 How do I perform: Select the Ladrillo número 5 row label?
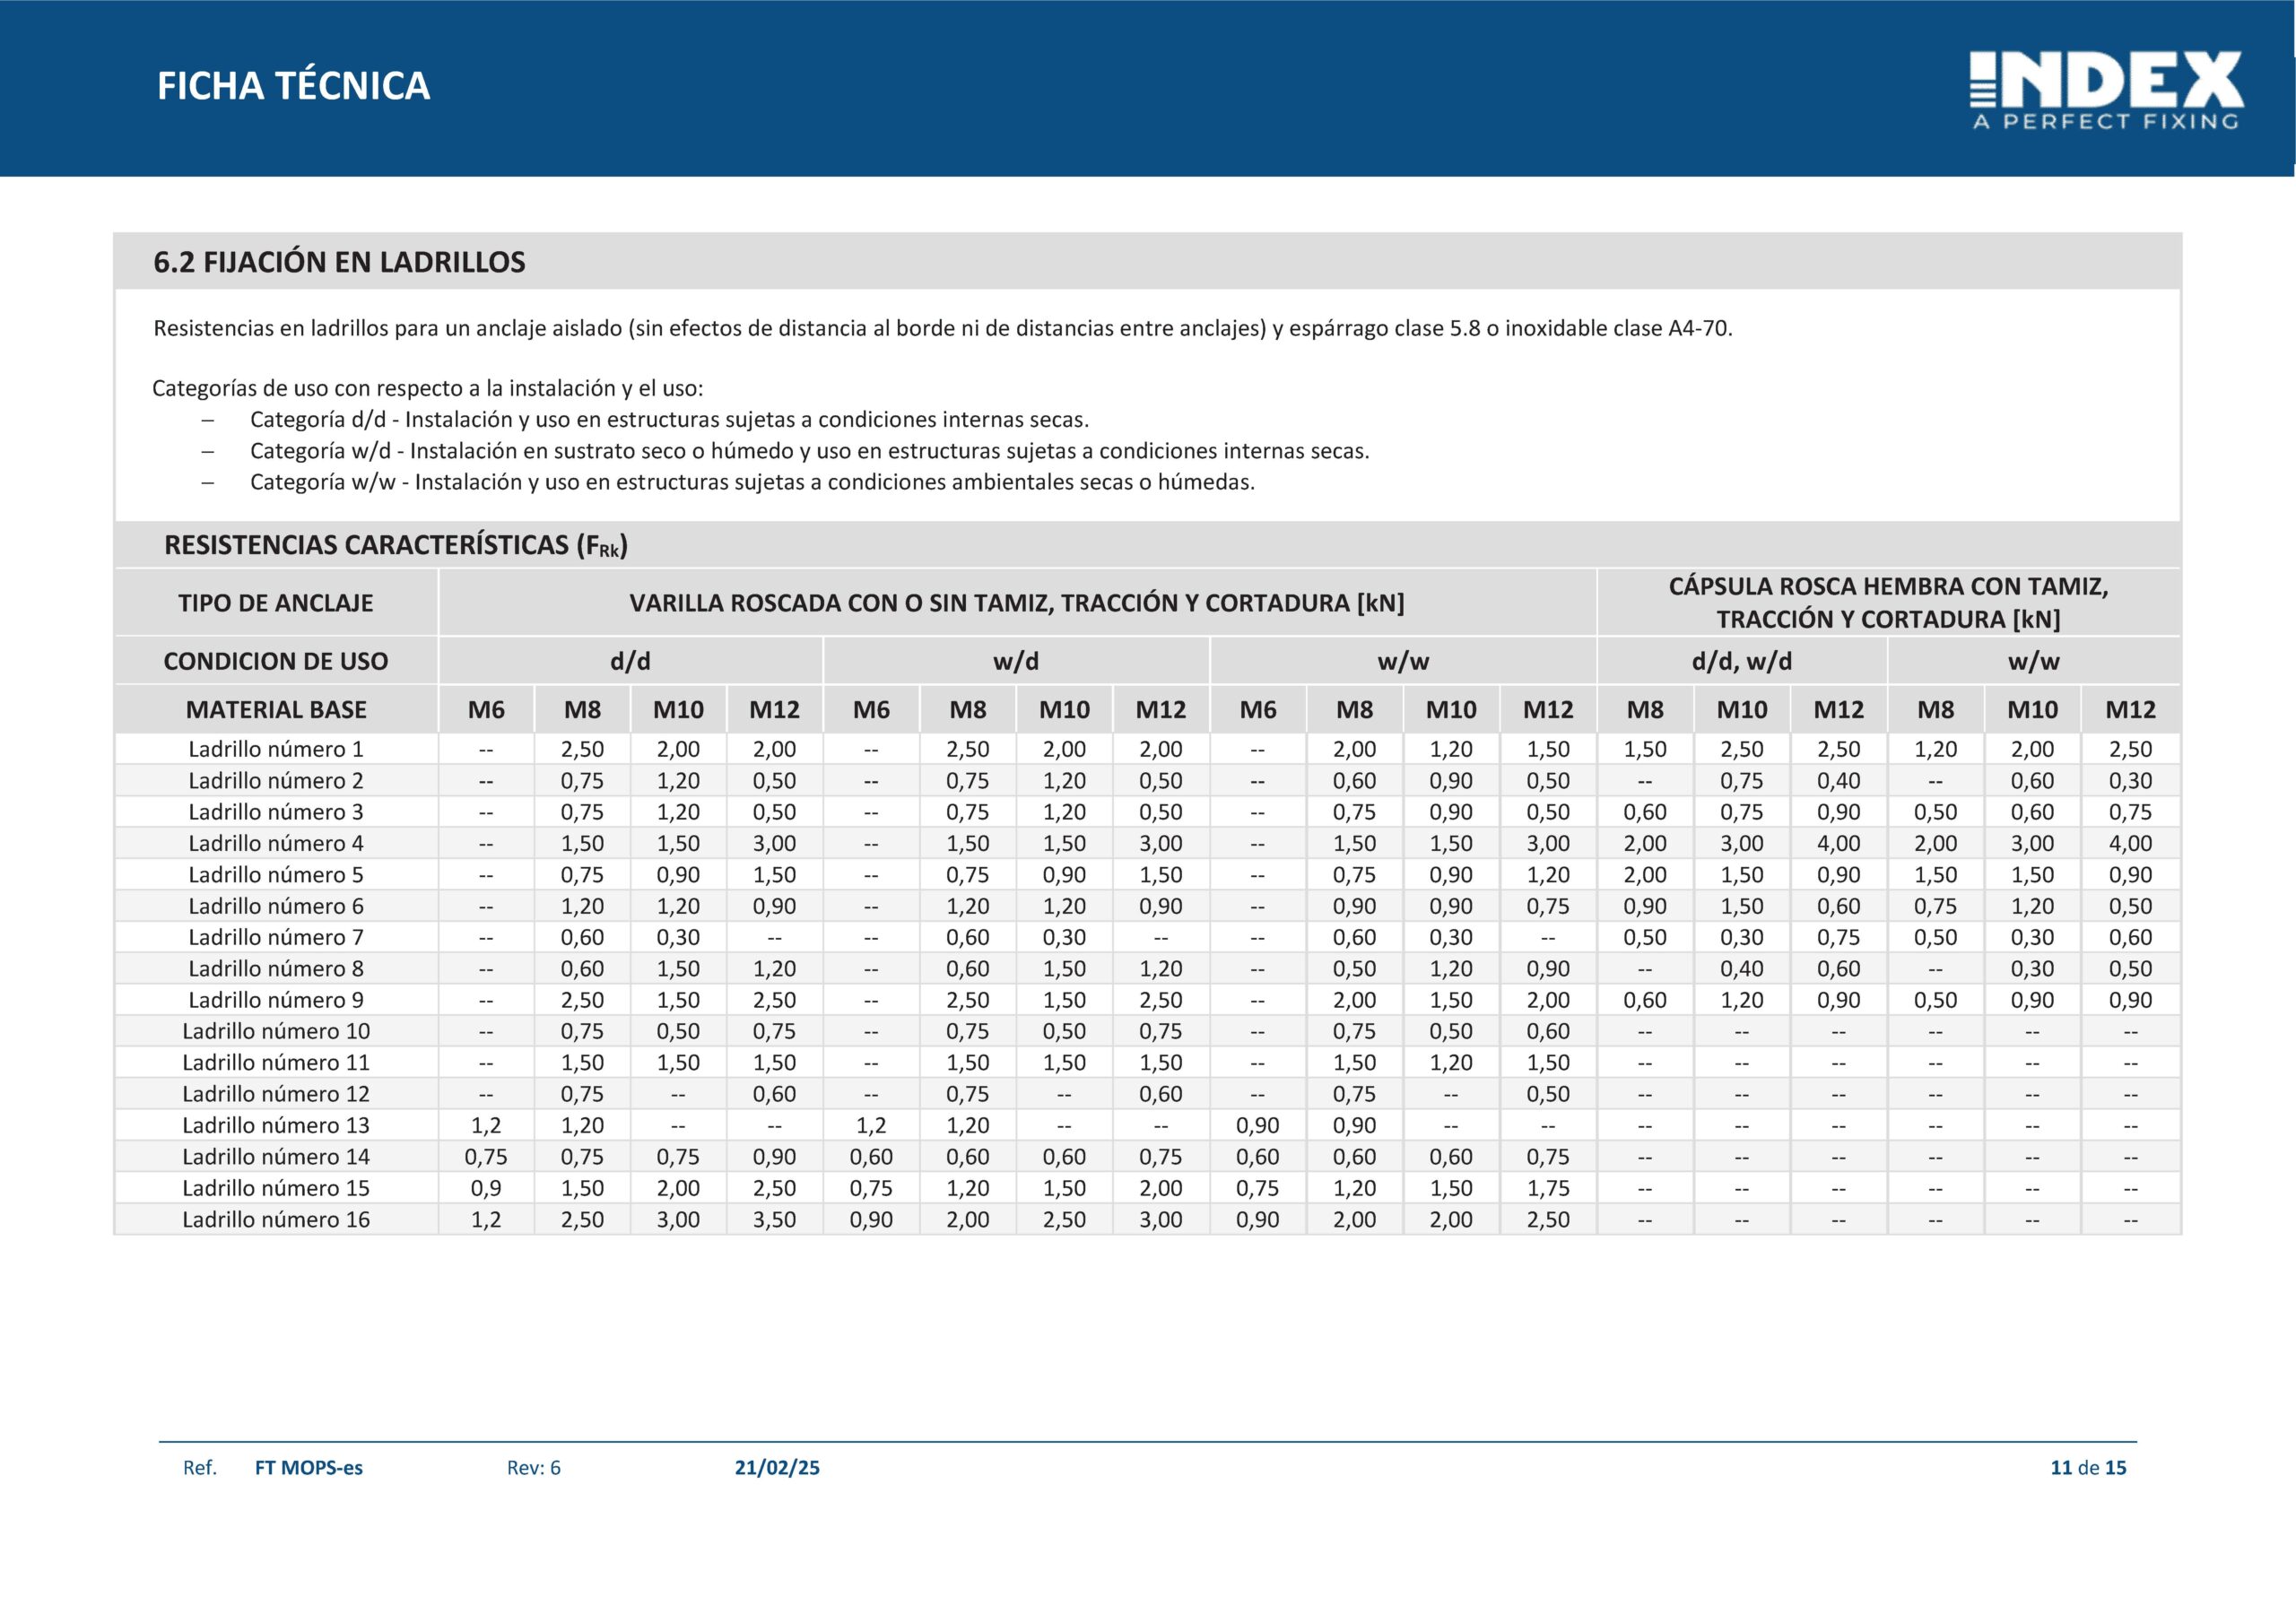tap(276, 875)
